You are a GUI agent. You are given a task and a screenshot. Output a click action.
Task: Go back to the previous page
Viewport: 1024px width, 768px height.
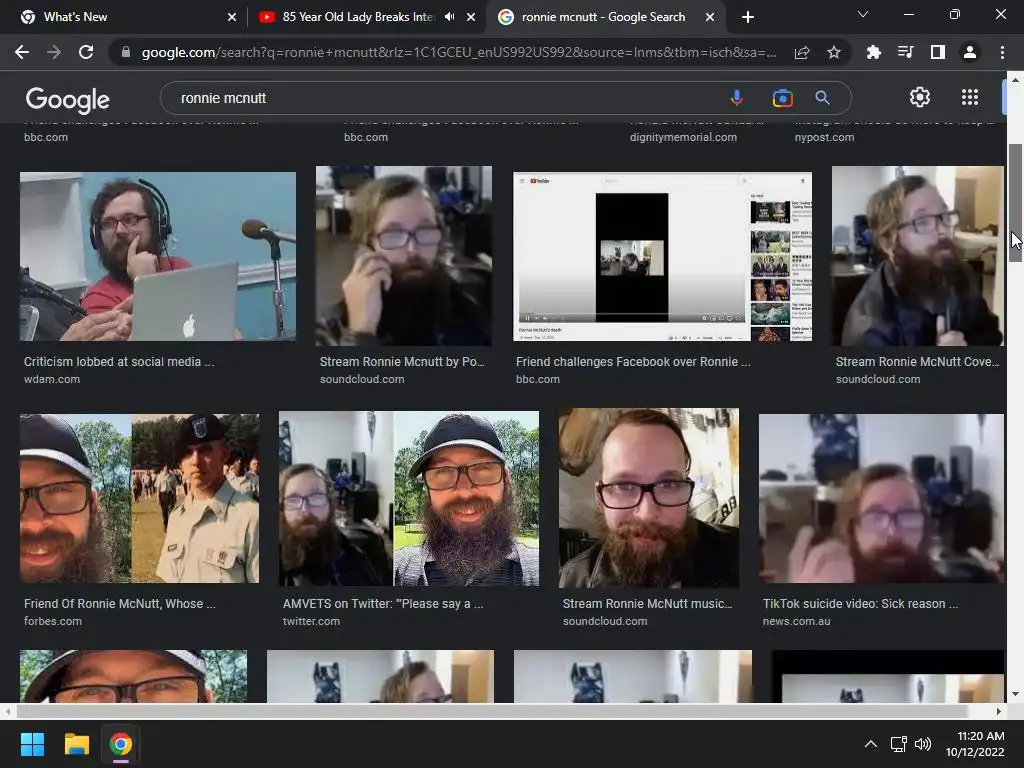[x=22, y=52]
